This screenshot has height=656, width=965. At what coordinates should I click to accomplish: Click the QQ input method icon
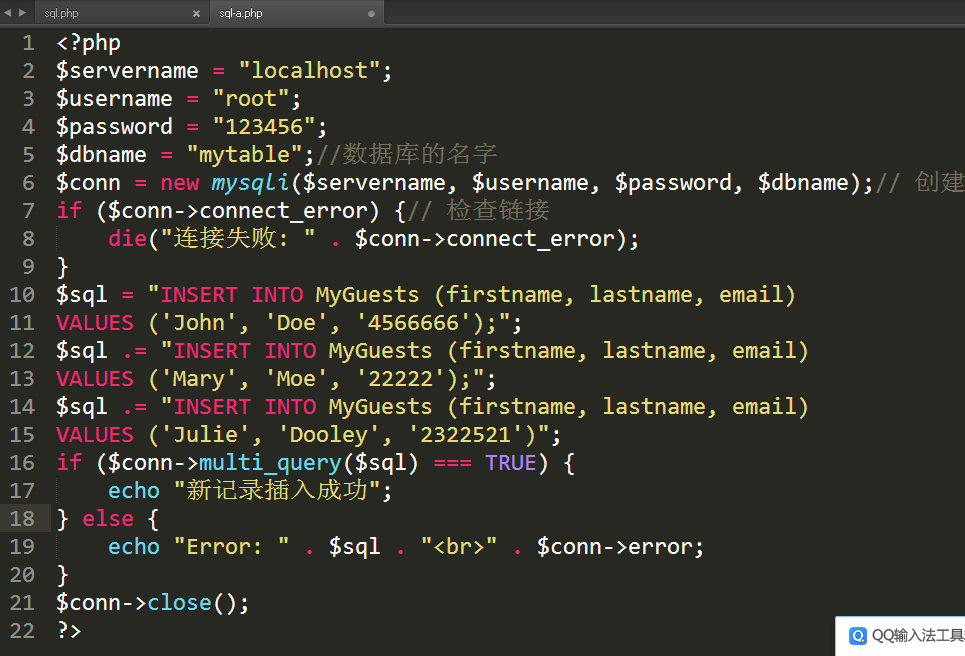tap(857, 636)
